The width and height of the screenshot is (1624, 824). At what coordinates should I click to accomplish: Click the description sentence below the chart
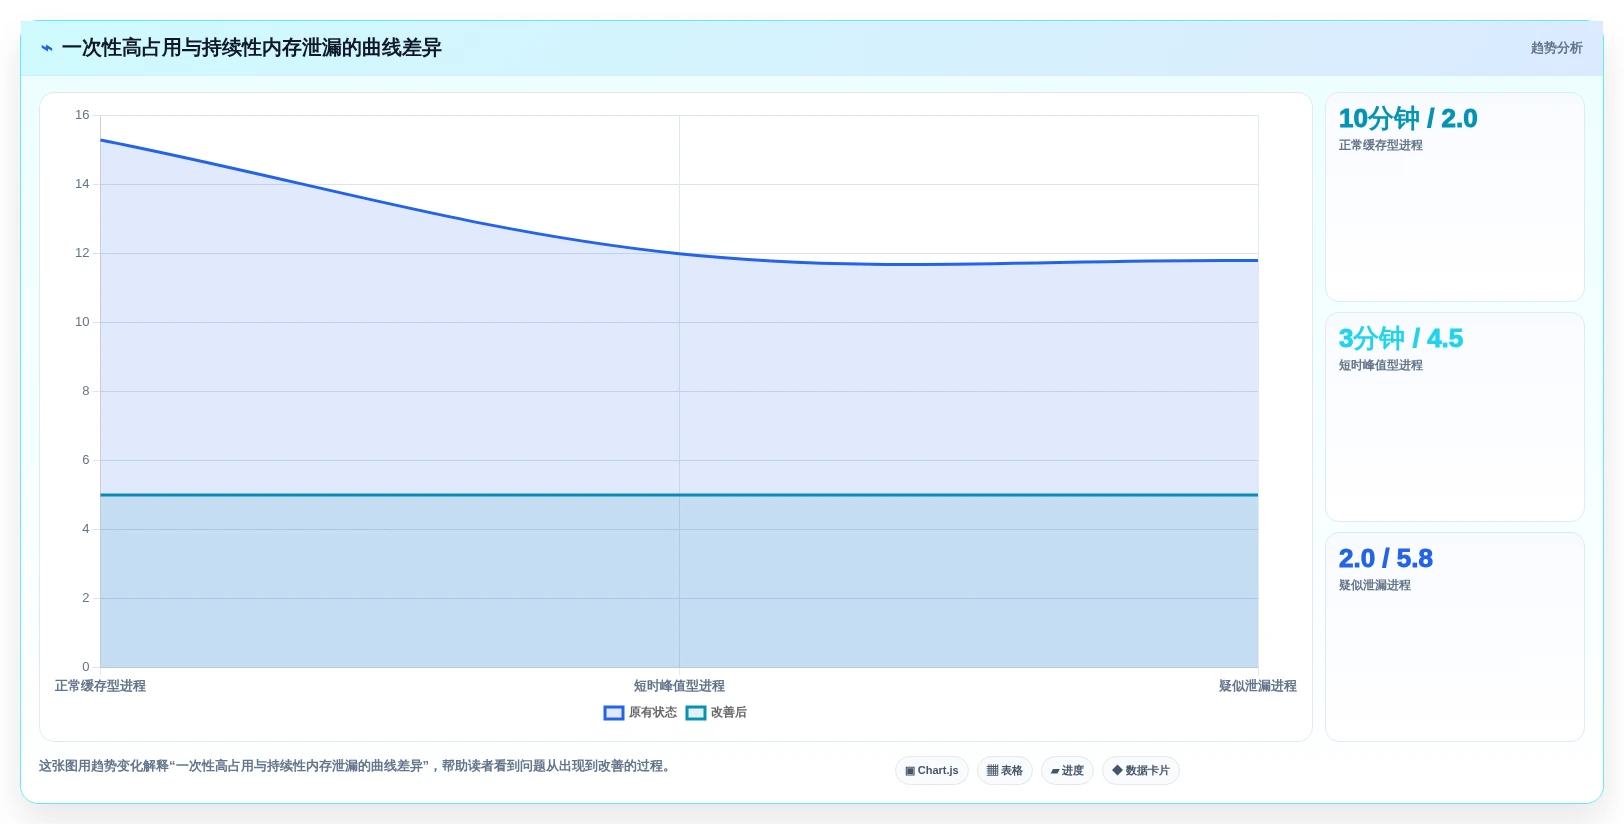pyautogui.click(x=356, y=766)
